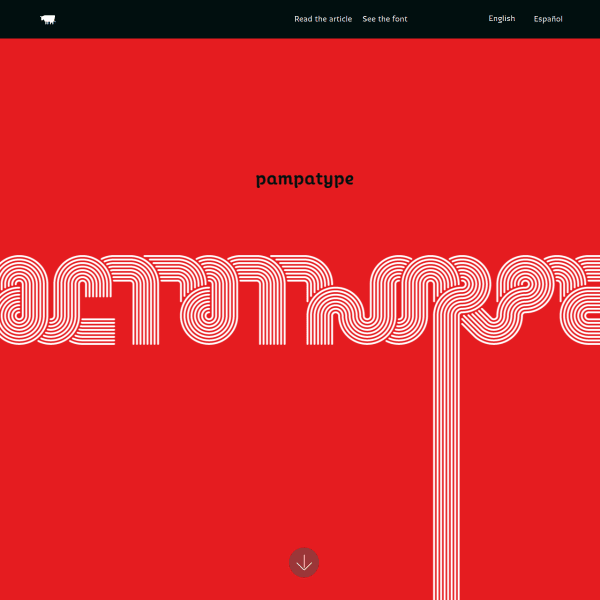Click the down-arrow scroll button
This screenshot has width=600, height=600.
[x=304, y=562]
